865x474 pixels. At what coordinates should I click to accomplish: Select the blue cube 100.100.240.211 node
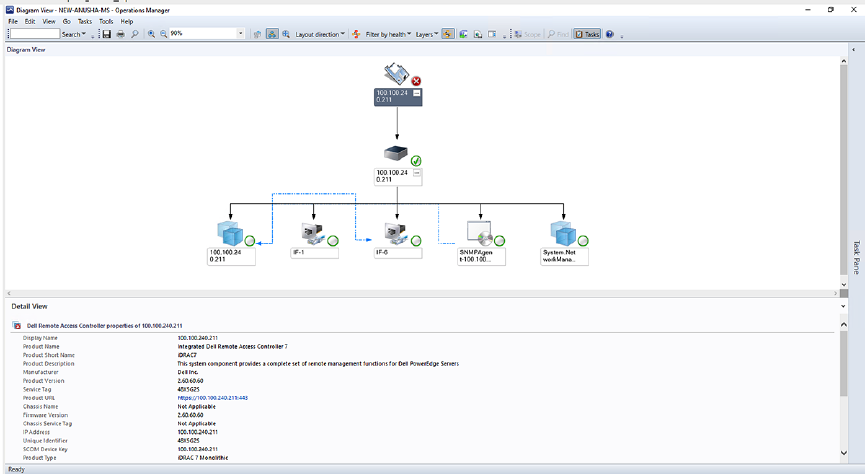(x=230, y=233)
